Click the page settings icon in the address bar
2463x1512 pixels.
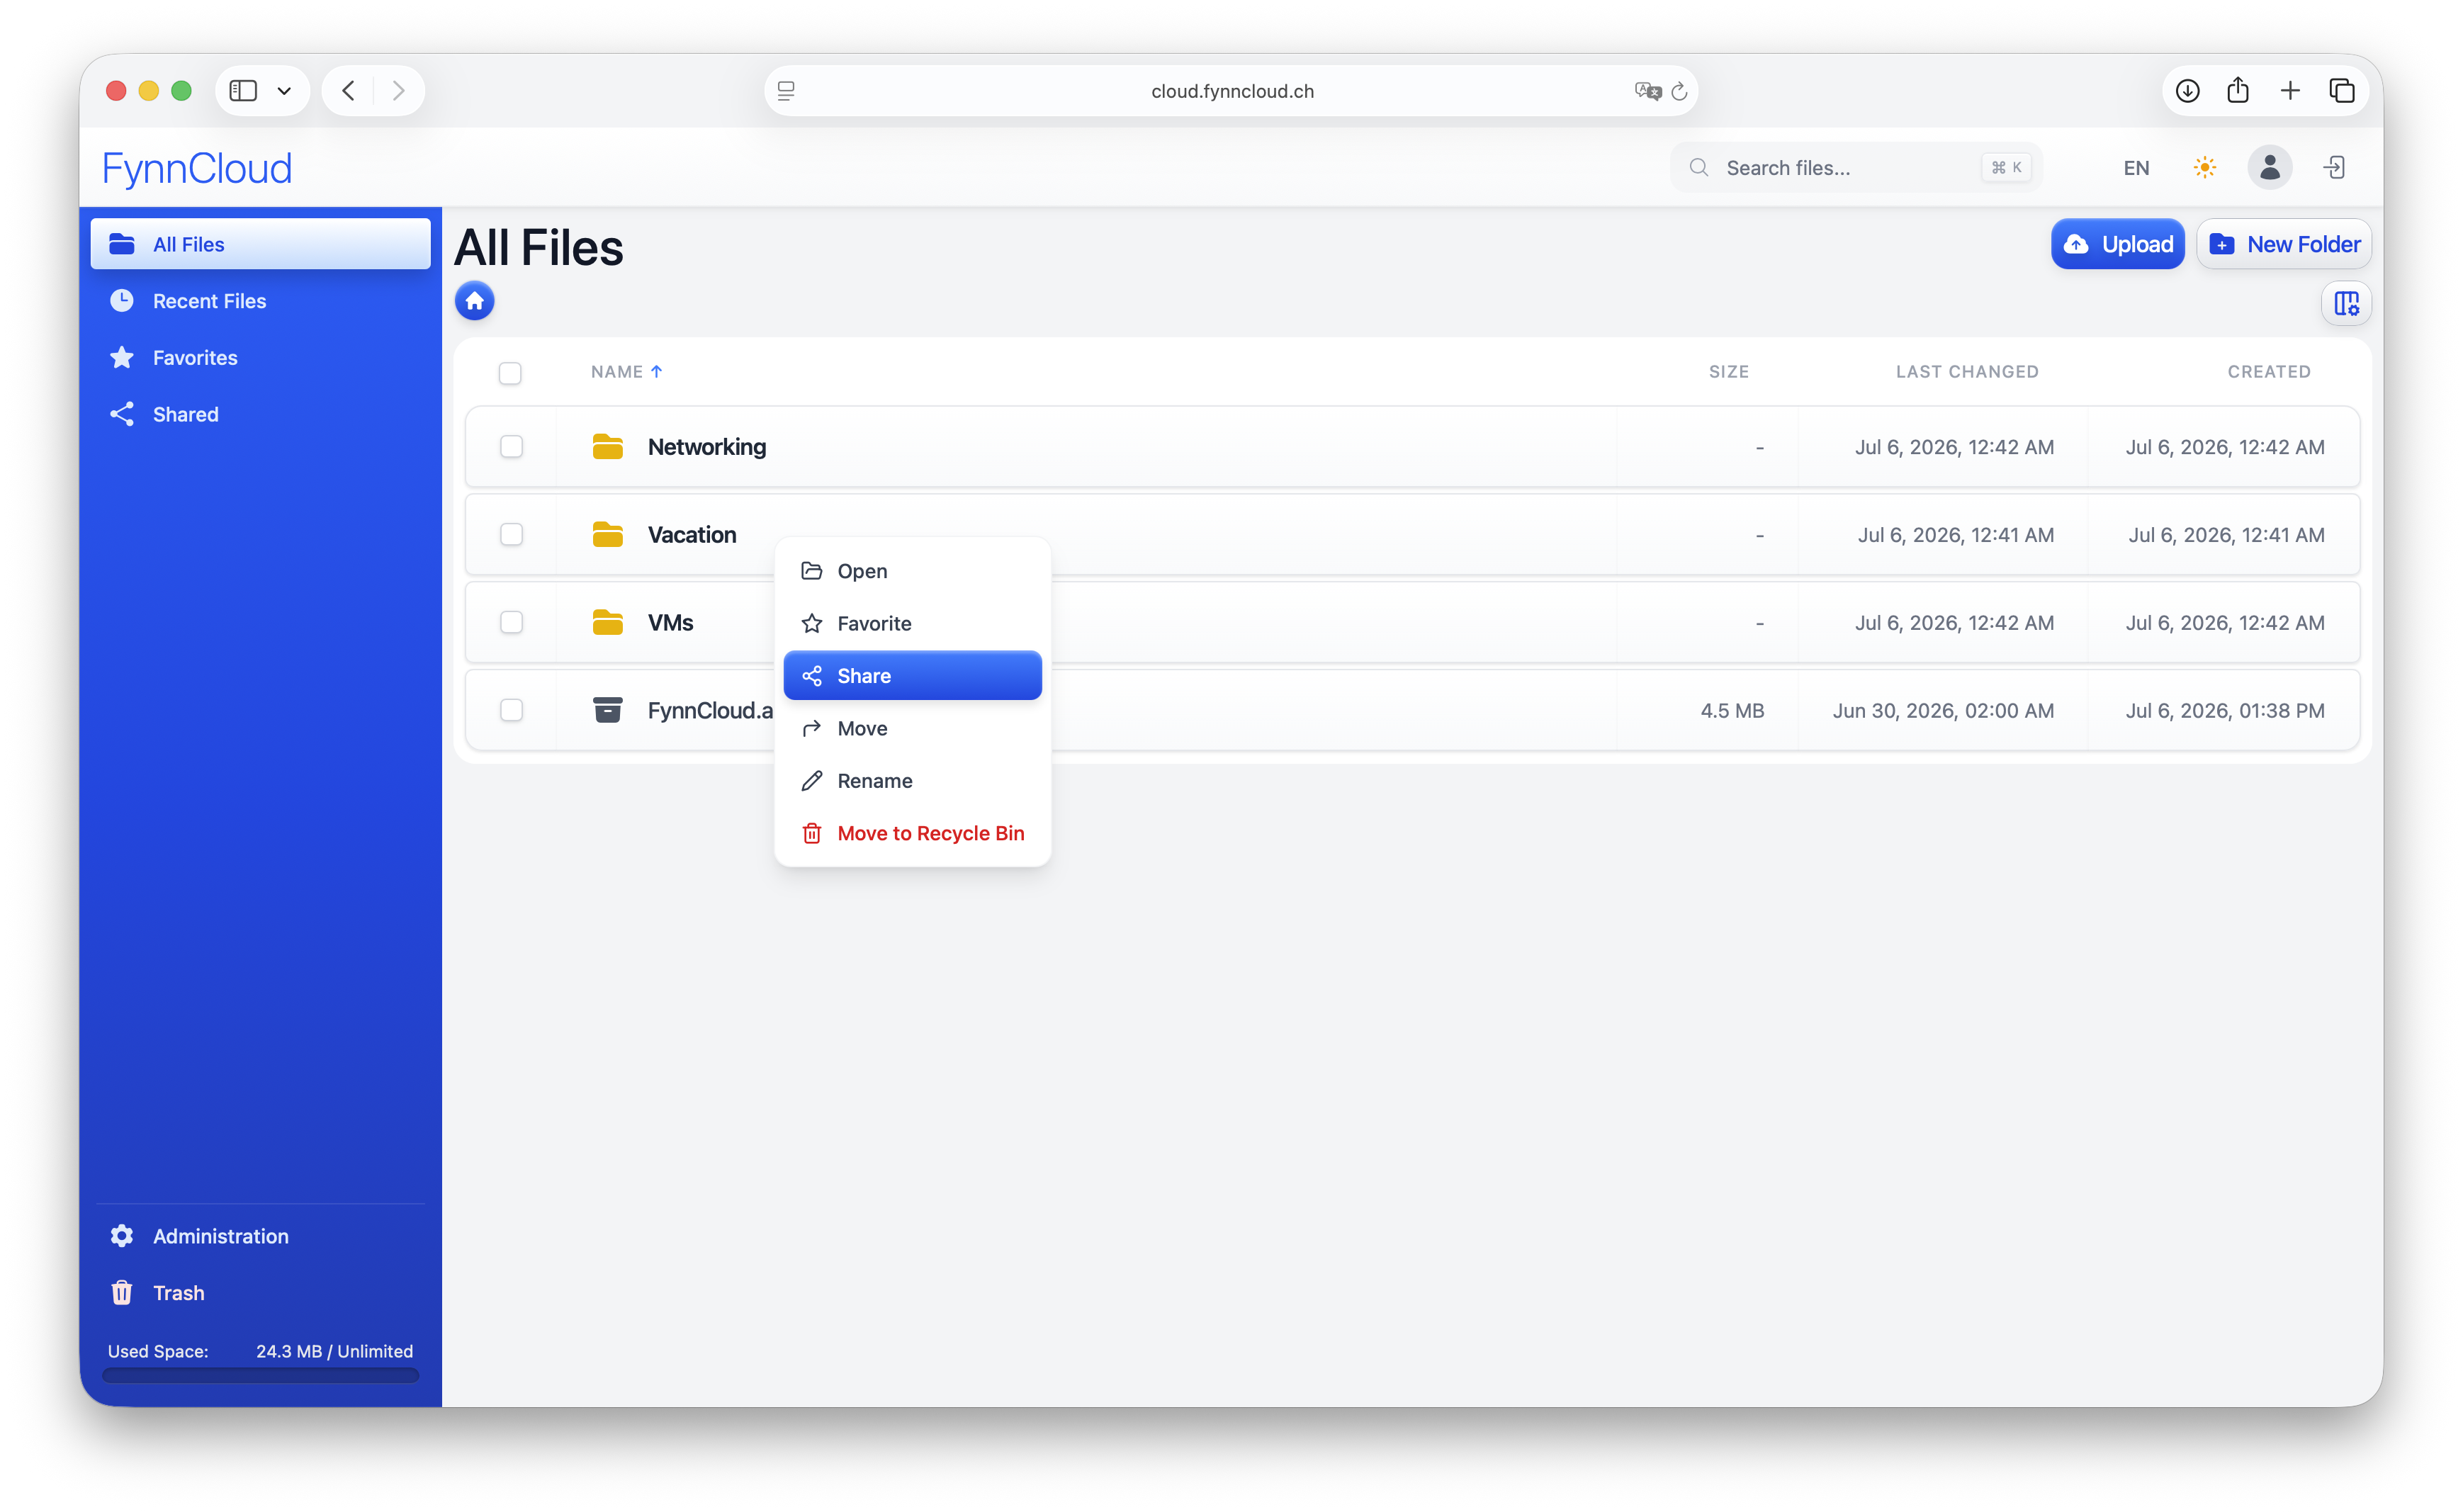[786, 91]
